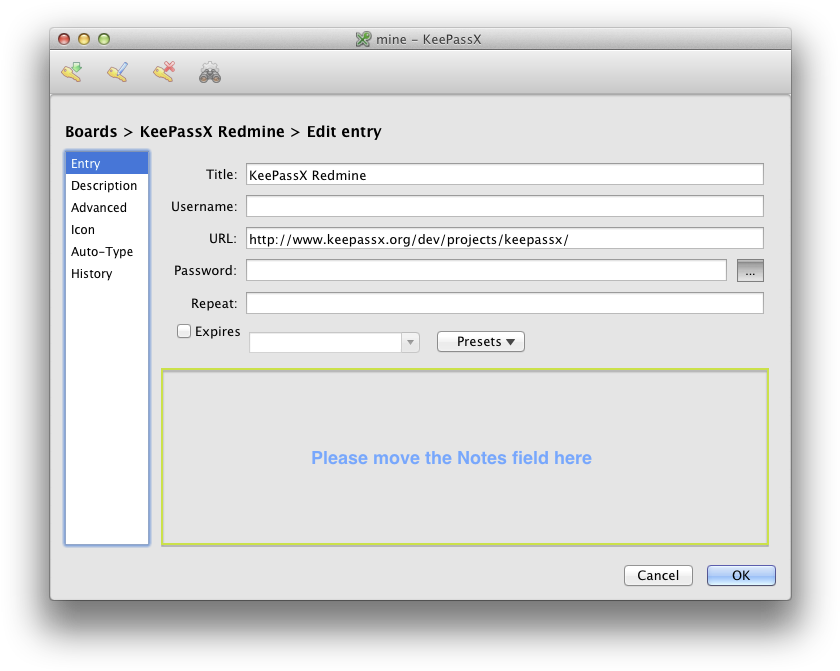Confirm with the OK button

[741, 575]
